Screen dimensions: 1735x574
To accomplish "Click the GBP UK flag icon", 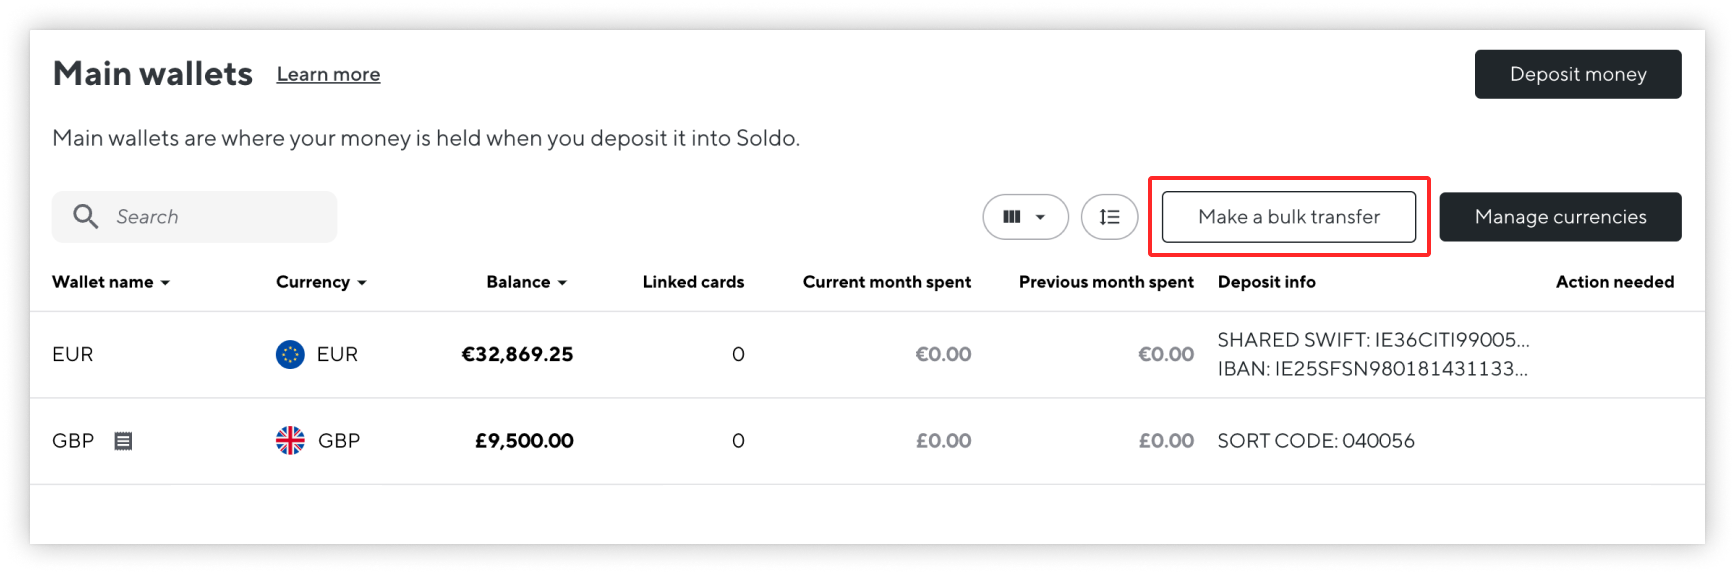I will [x=290, y=440].
